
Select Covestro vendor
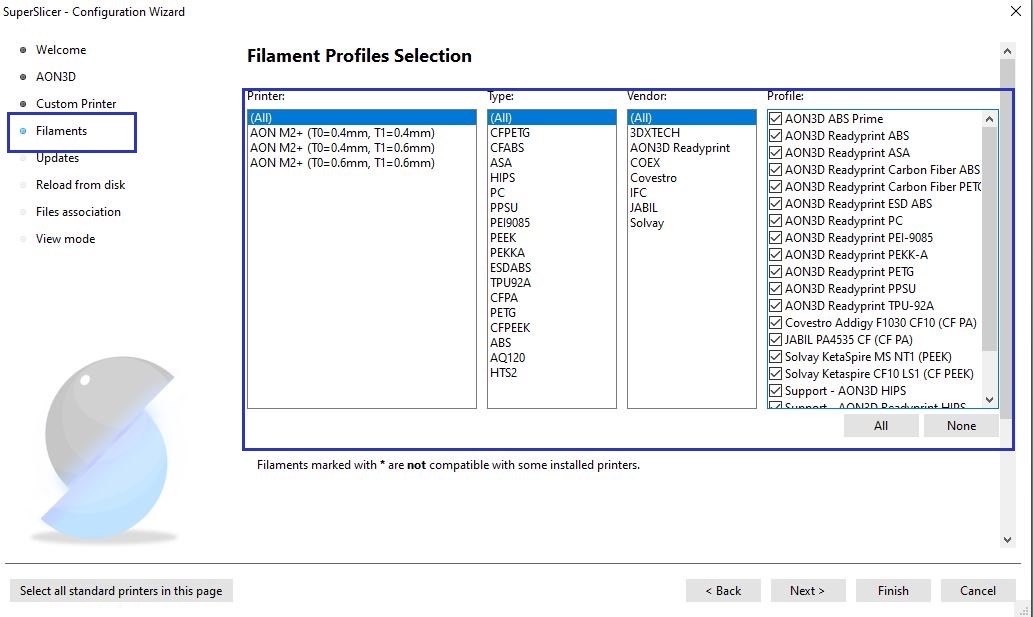tap(692, 178)
